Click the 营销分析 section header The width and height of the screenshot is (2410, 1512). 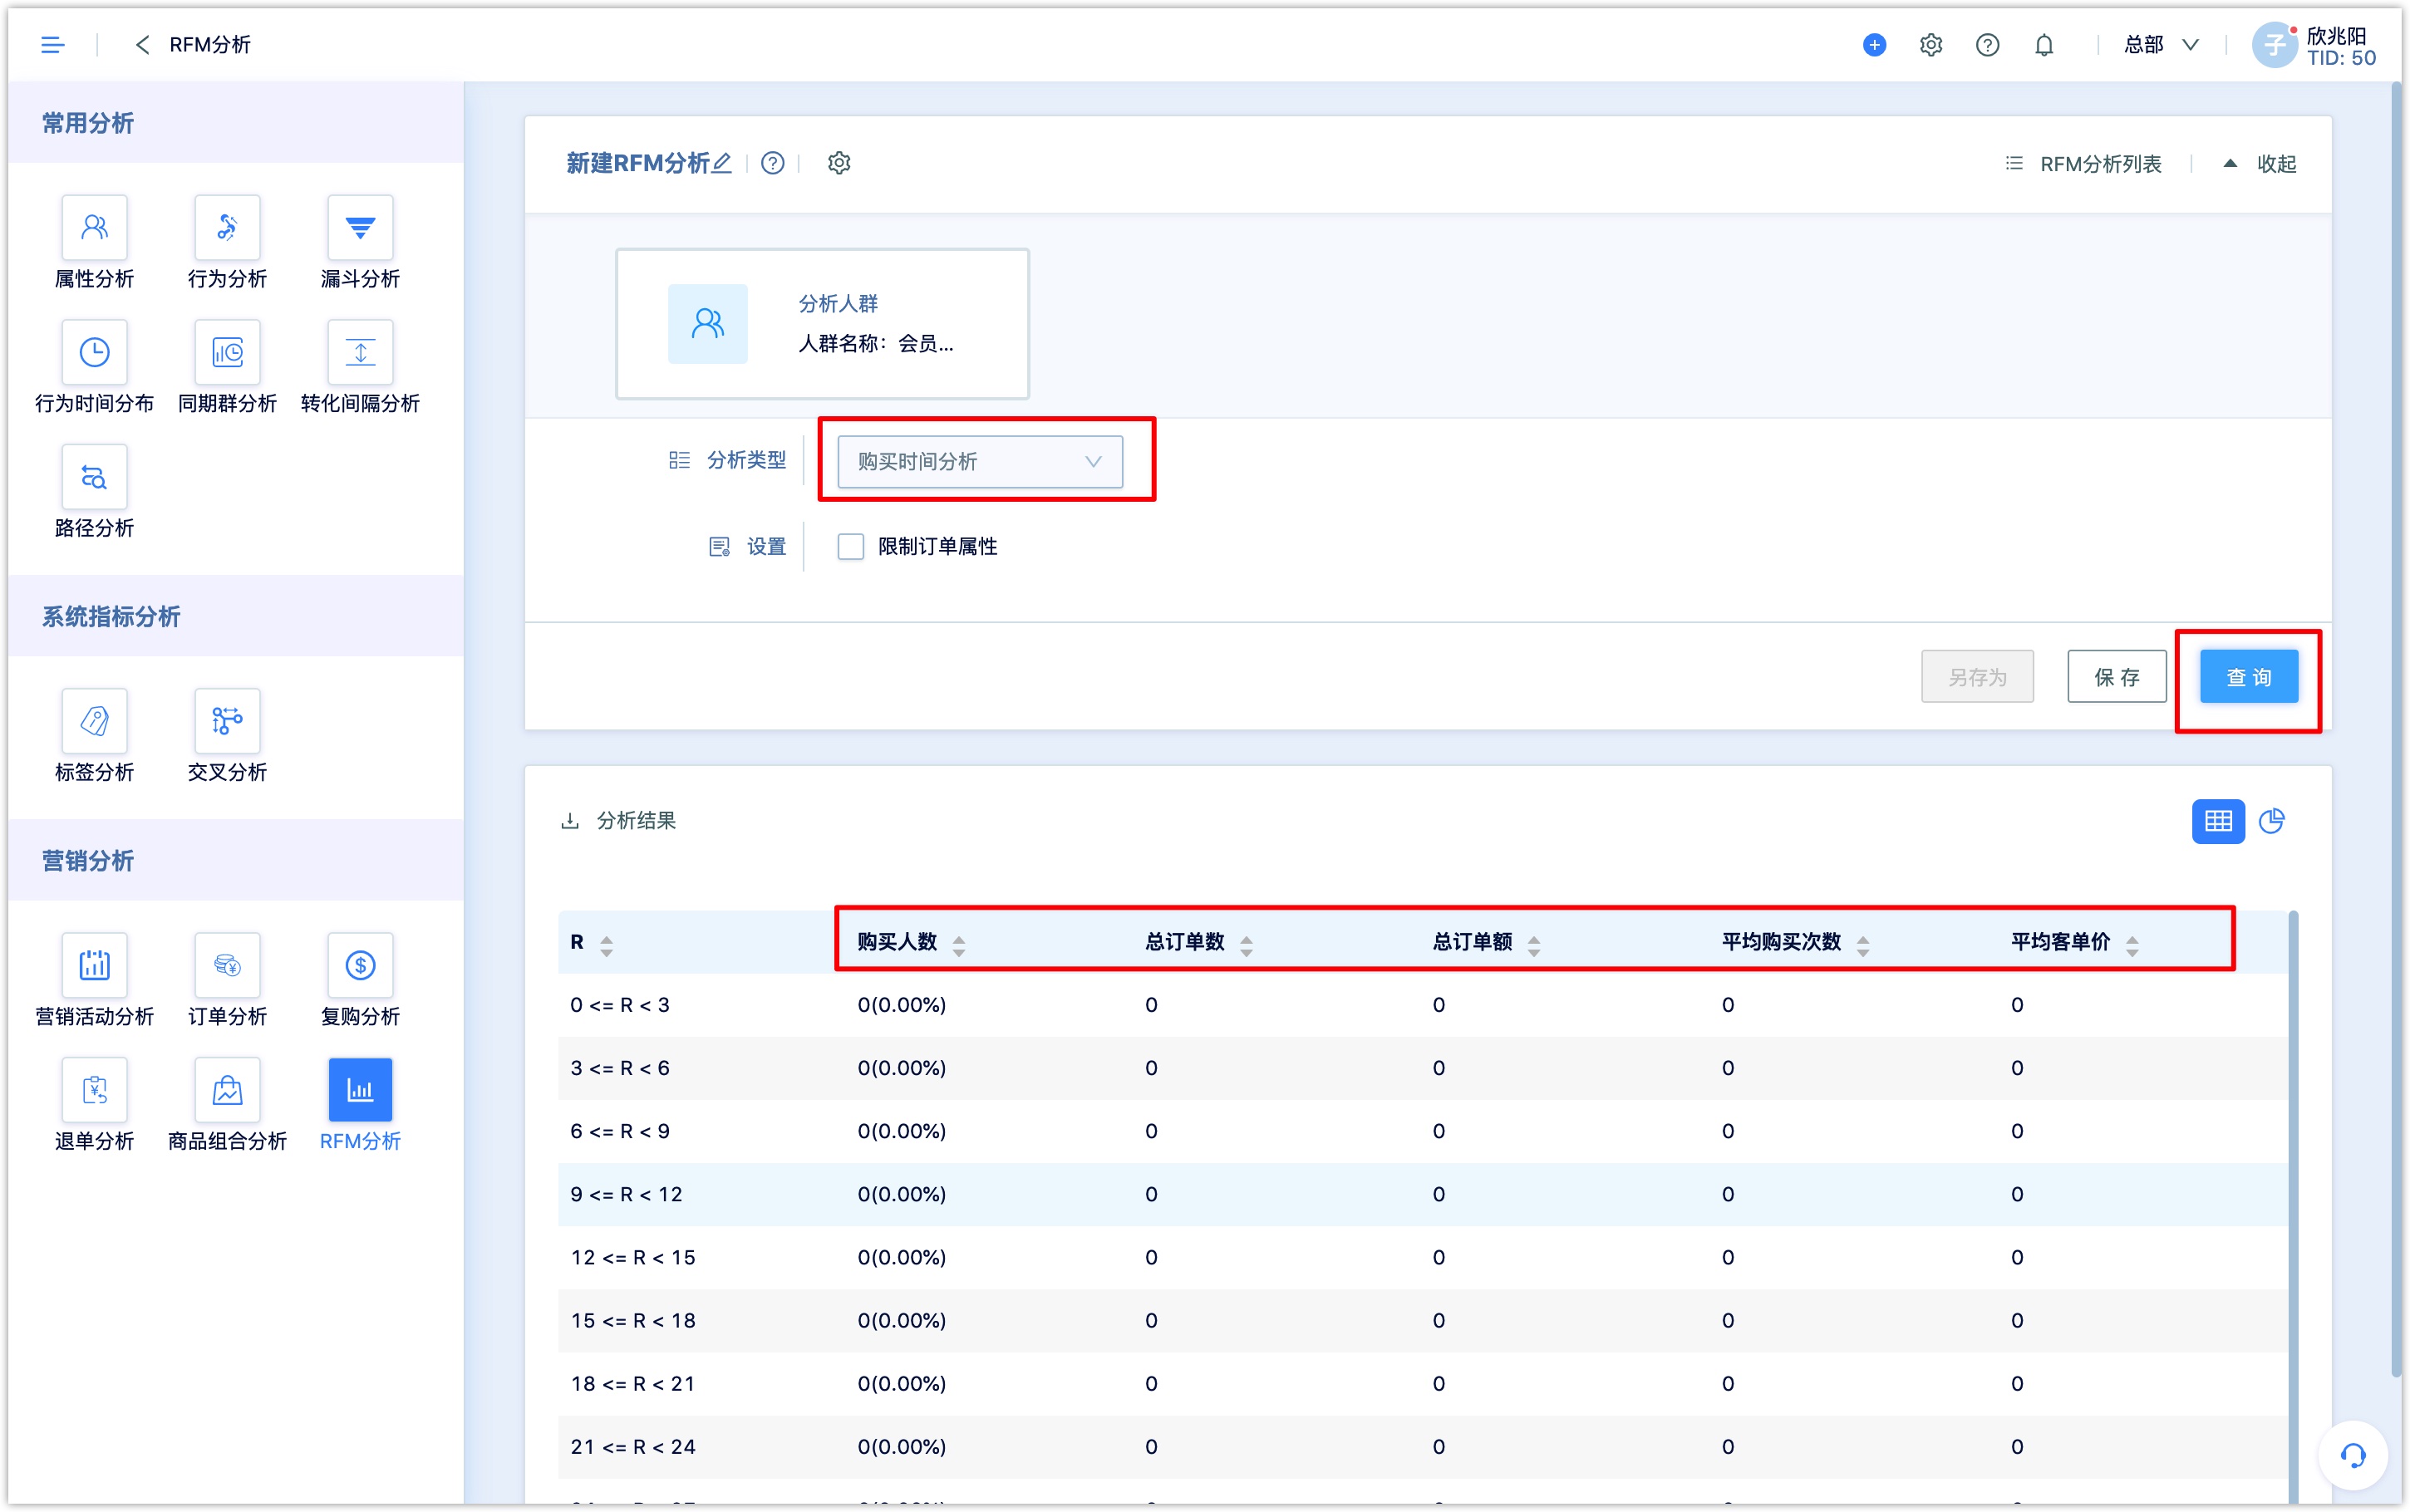coord(236,860)
